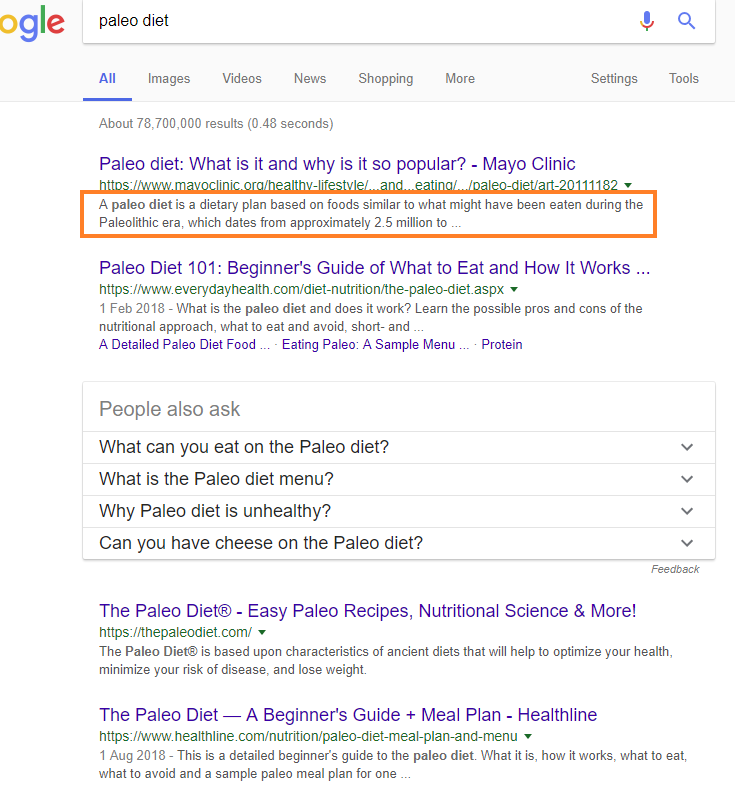This screenshot has width=735, height=796.
Task: Expand 'What can you eat on the Paleo diet?'
Action: (399, 447)
